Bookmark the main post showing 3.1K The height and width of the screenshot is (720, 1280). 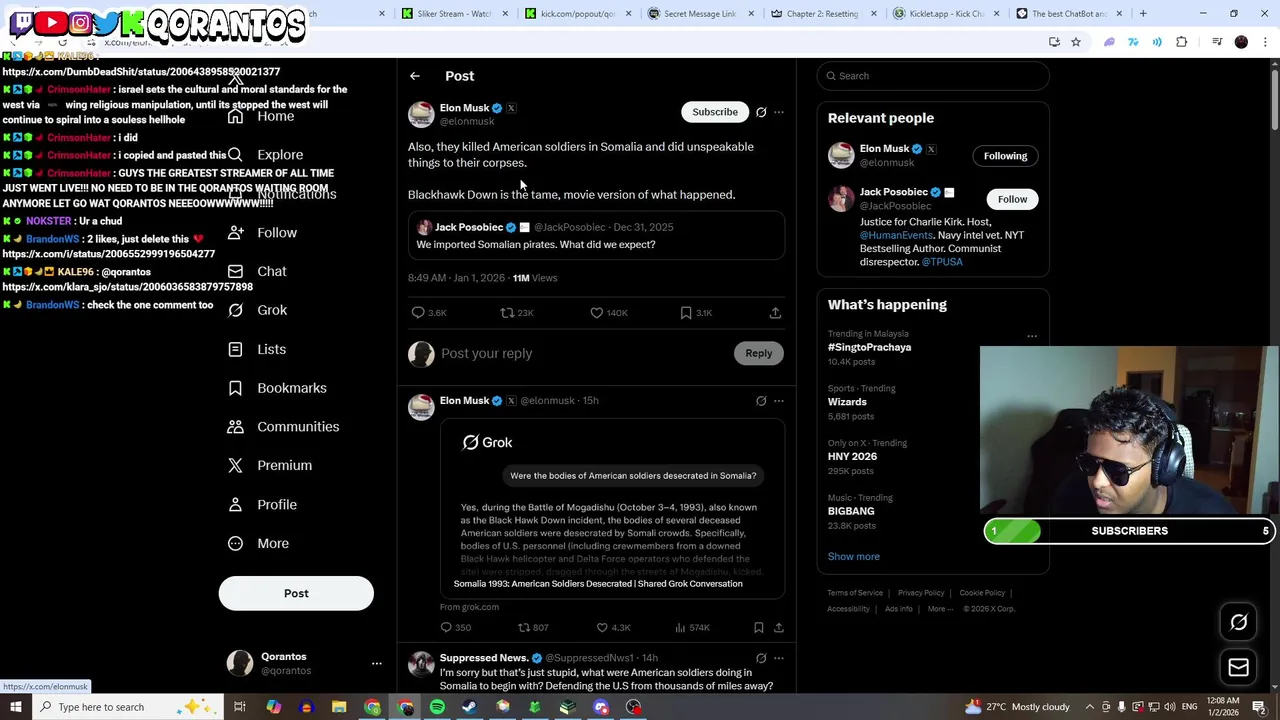click(686, 313)
